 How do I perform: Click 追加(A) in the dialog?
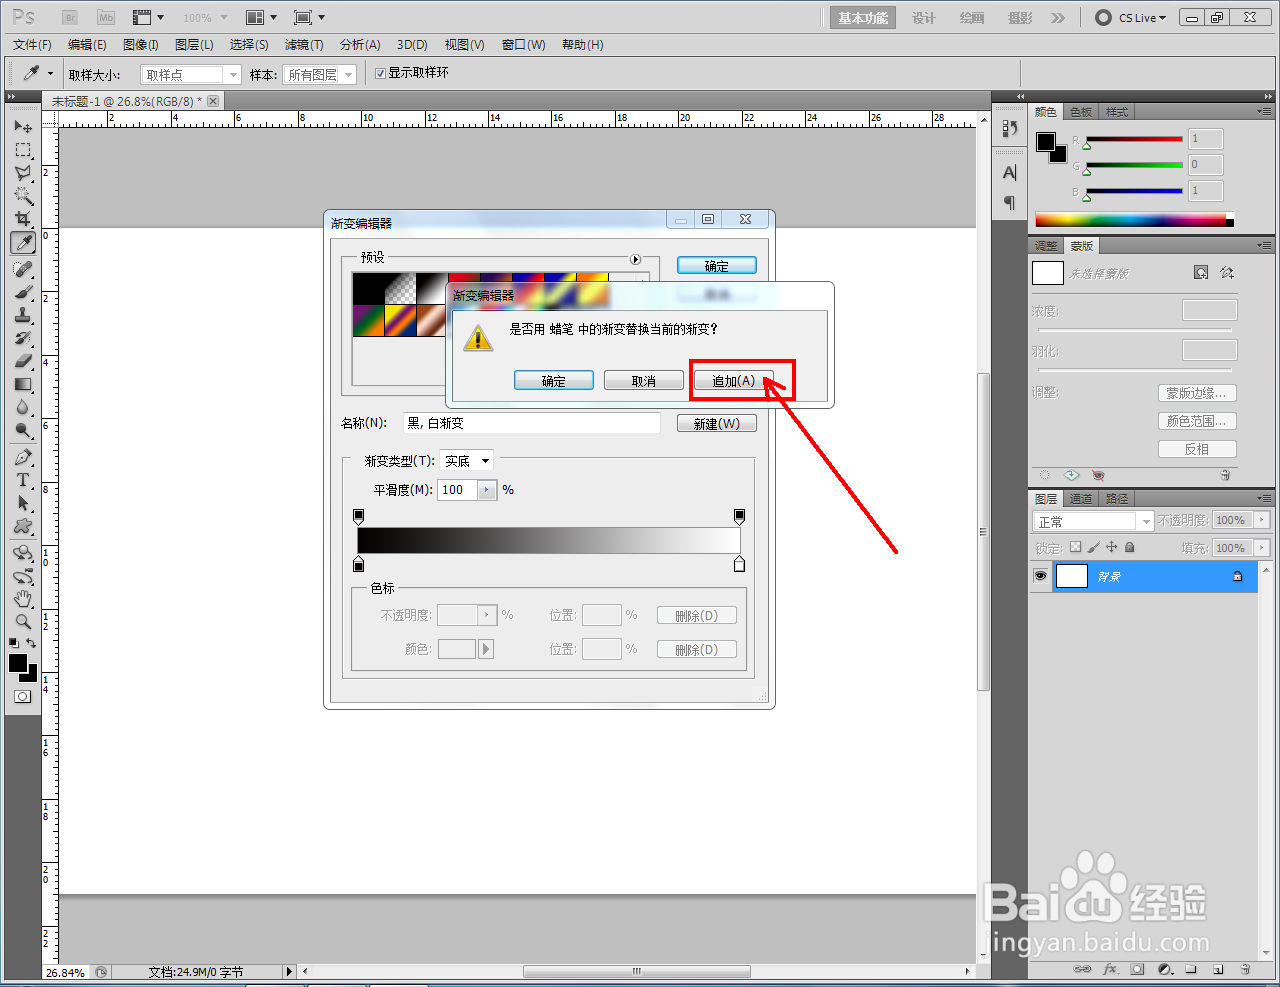point(733,381)
